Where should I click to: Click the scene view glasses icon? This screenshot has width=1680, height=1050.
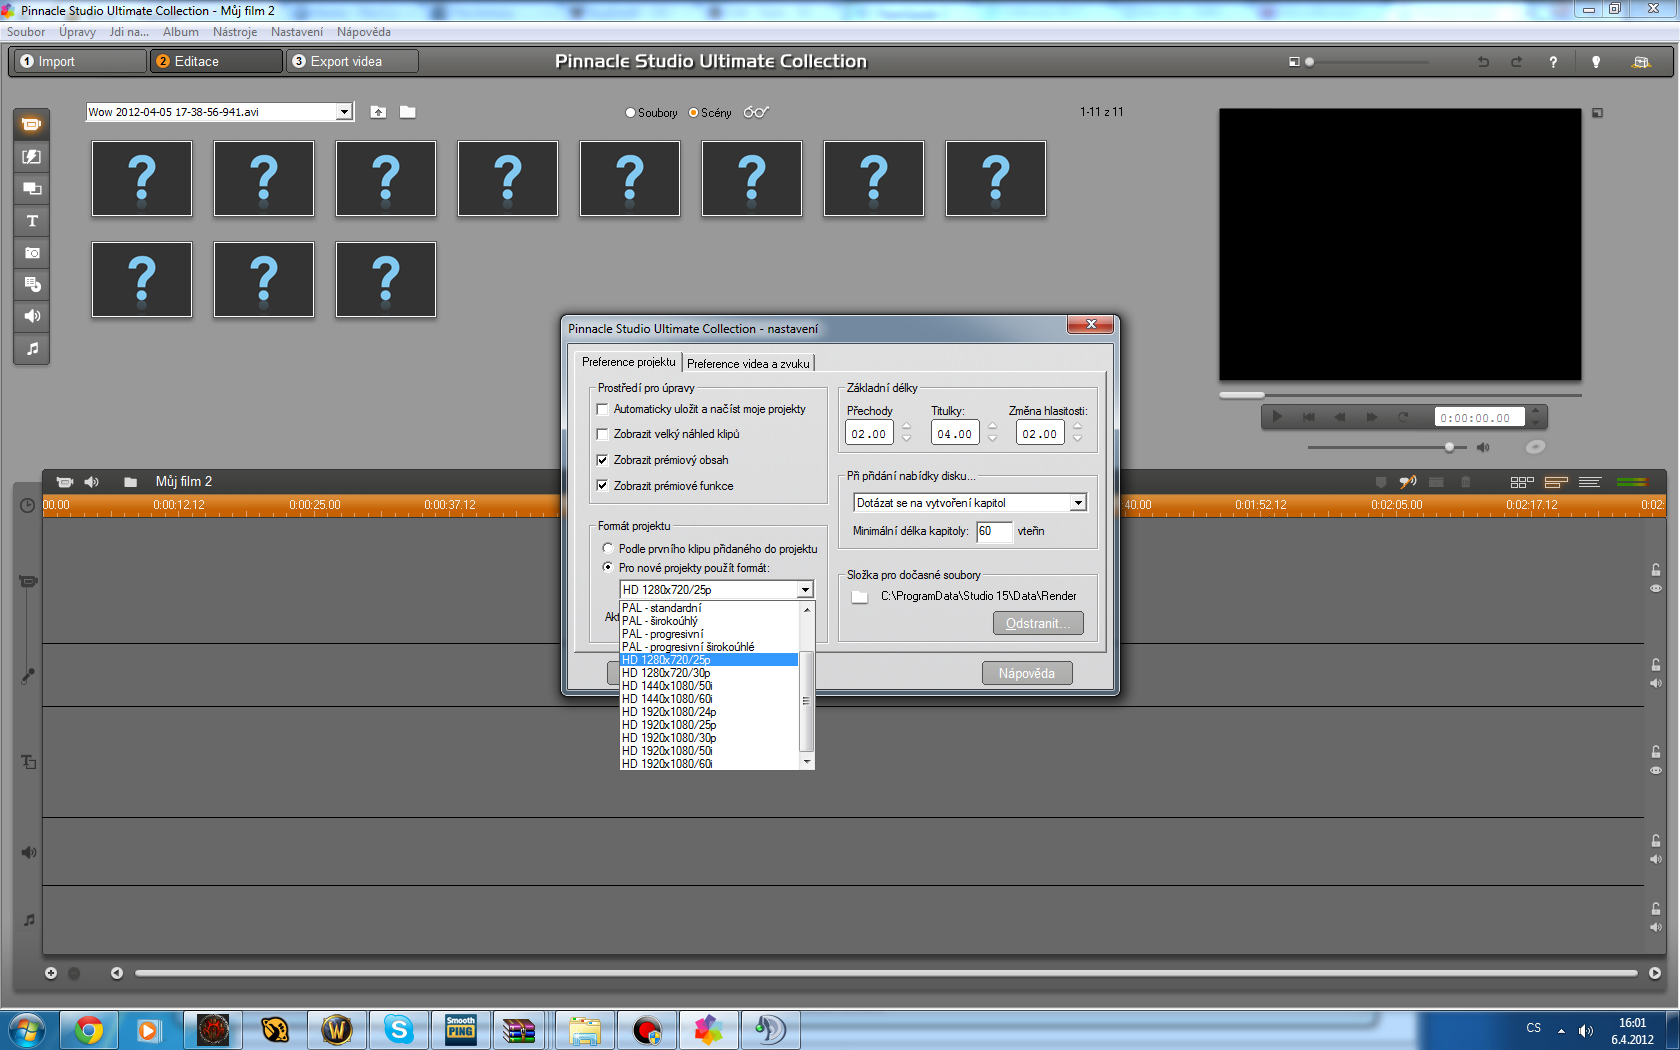click(x=756, y=112)
